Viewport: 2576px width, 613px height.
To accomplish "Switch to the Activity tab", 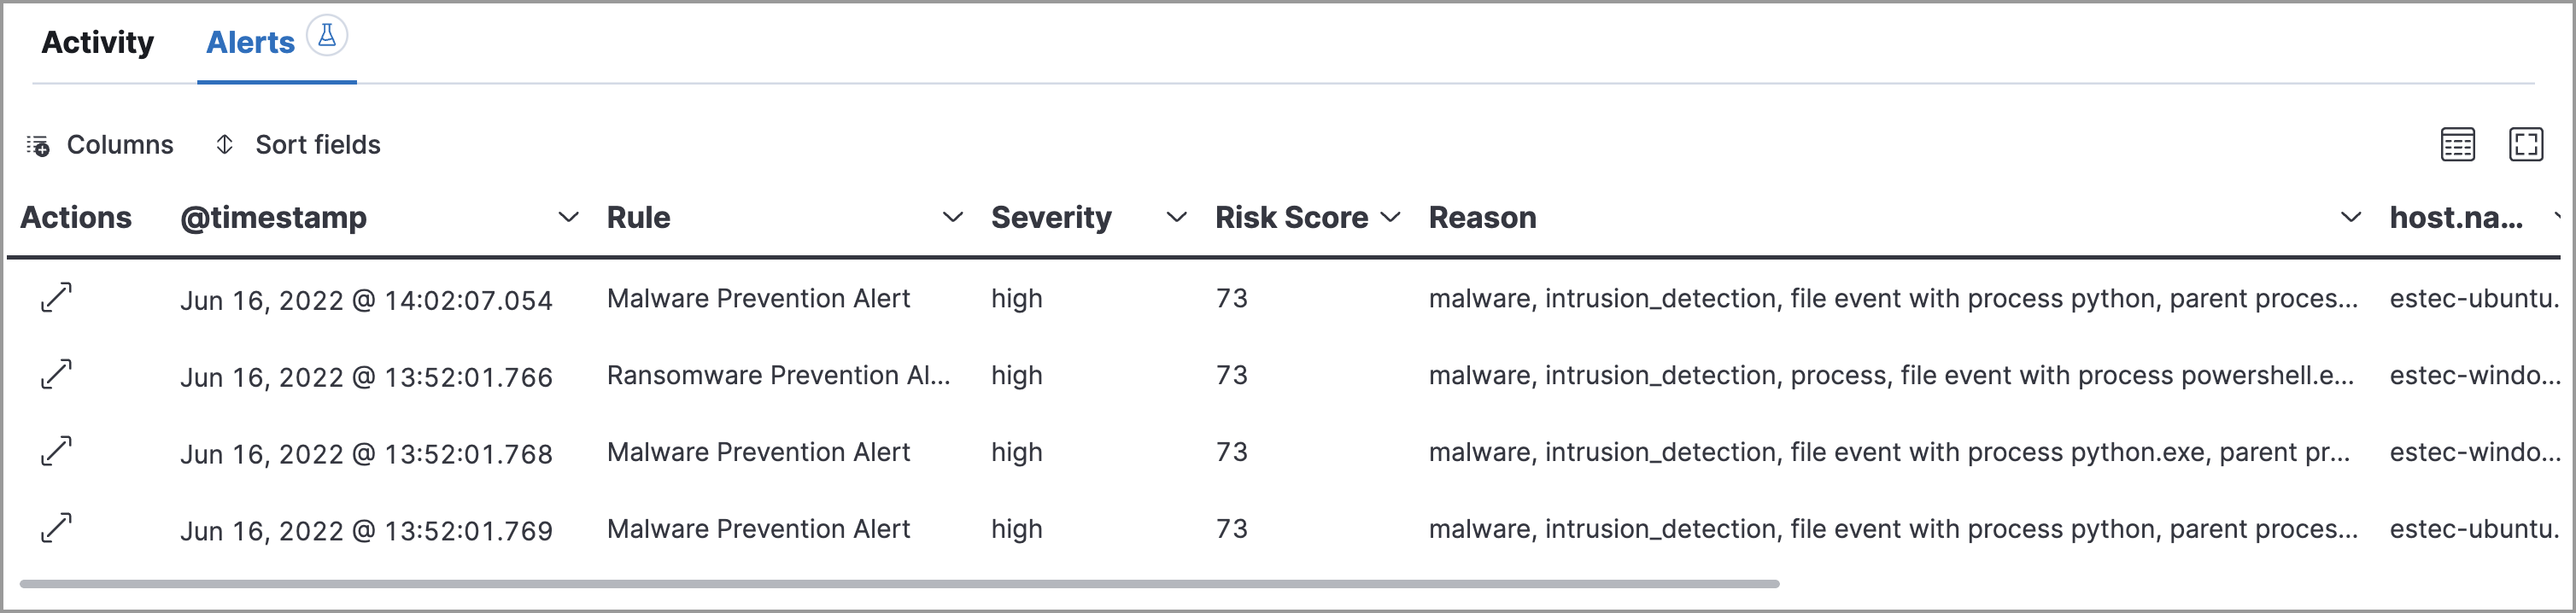I will point(98,42).
